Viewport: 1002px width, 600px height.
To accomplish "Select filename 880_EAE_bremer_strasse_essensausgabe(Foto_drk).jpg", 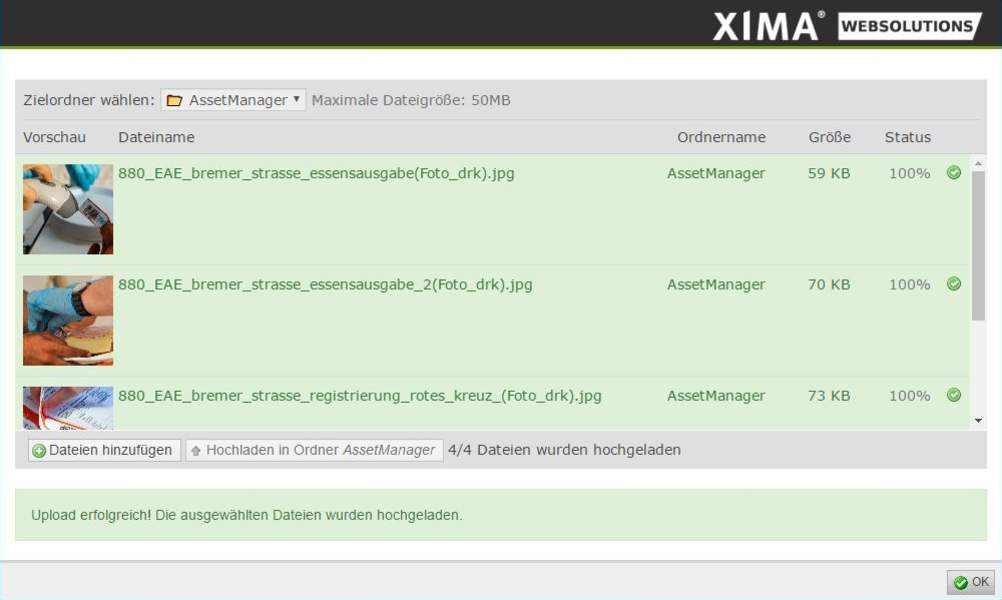I will [x=316, y=173].
